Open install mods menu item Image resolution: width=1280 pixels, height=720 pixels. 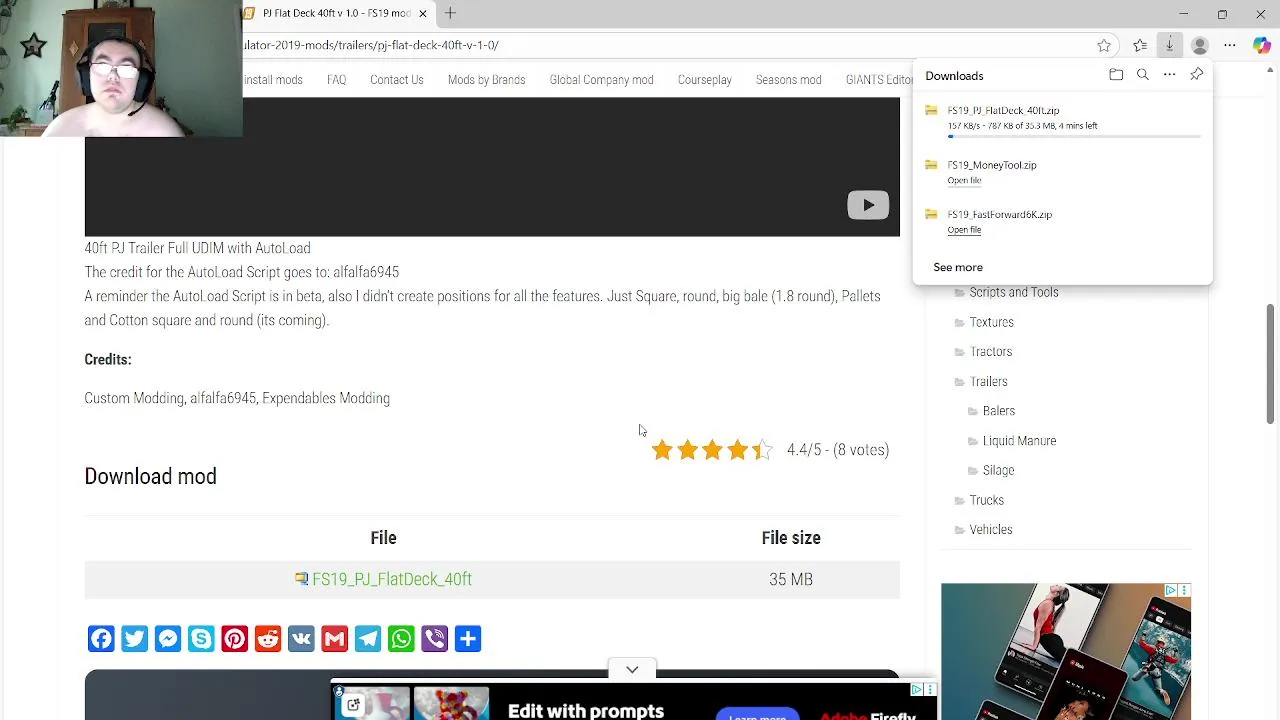click(272, 80)
